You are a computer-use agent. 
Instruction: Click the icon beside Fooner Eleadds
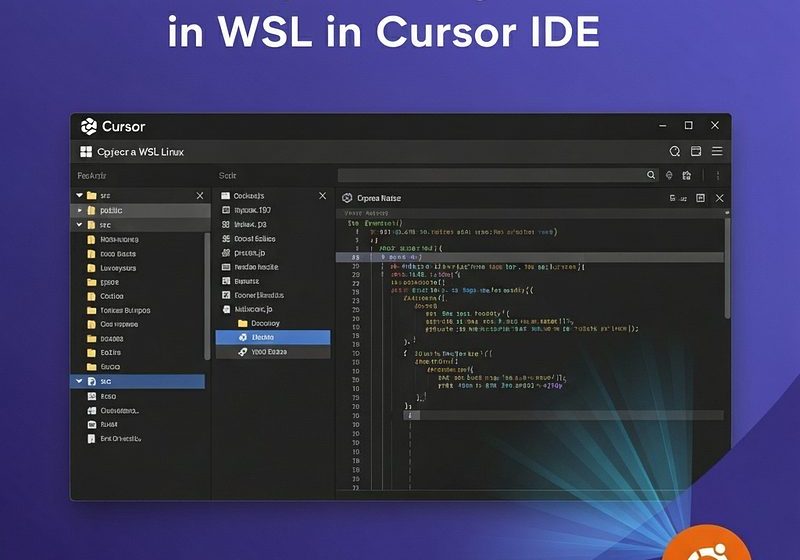tap(226, 295)
